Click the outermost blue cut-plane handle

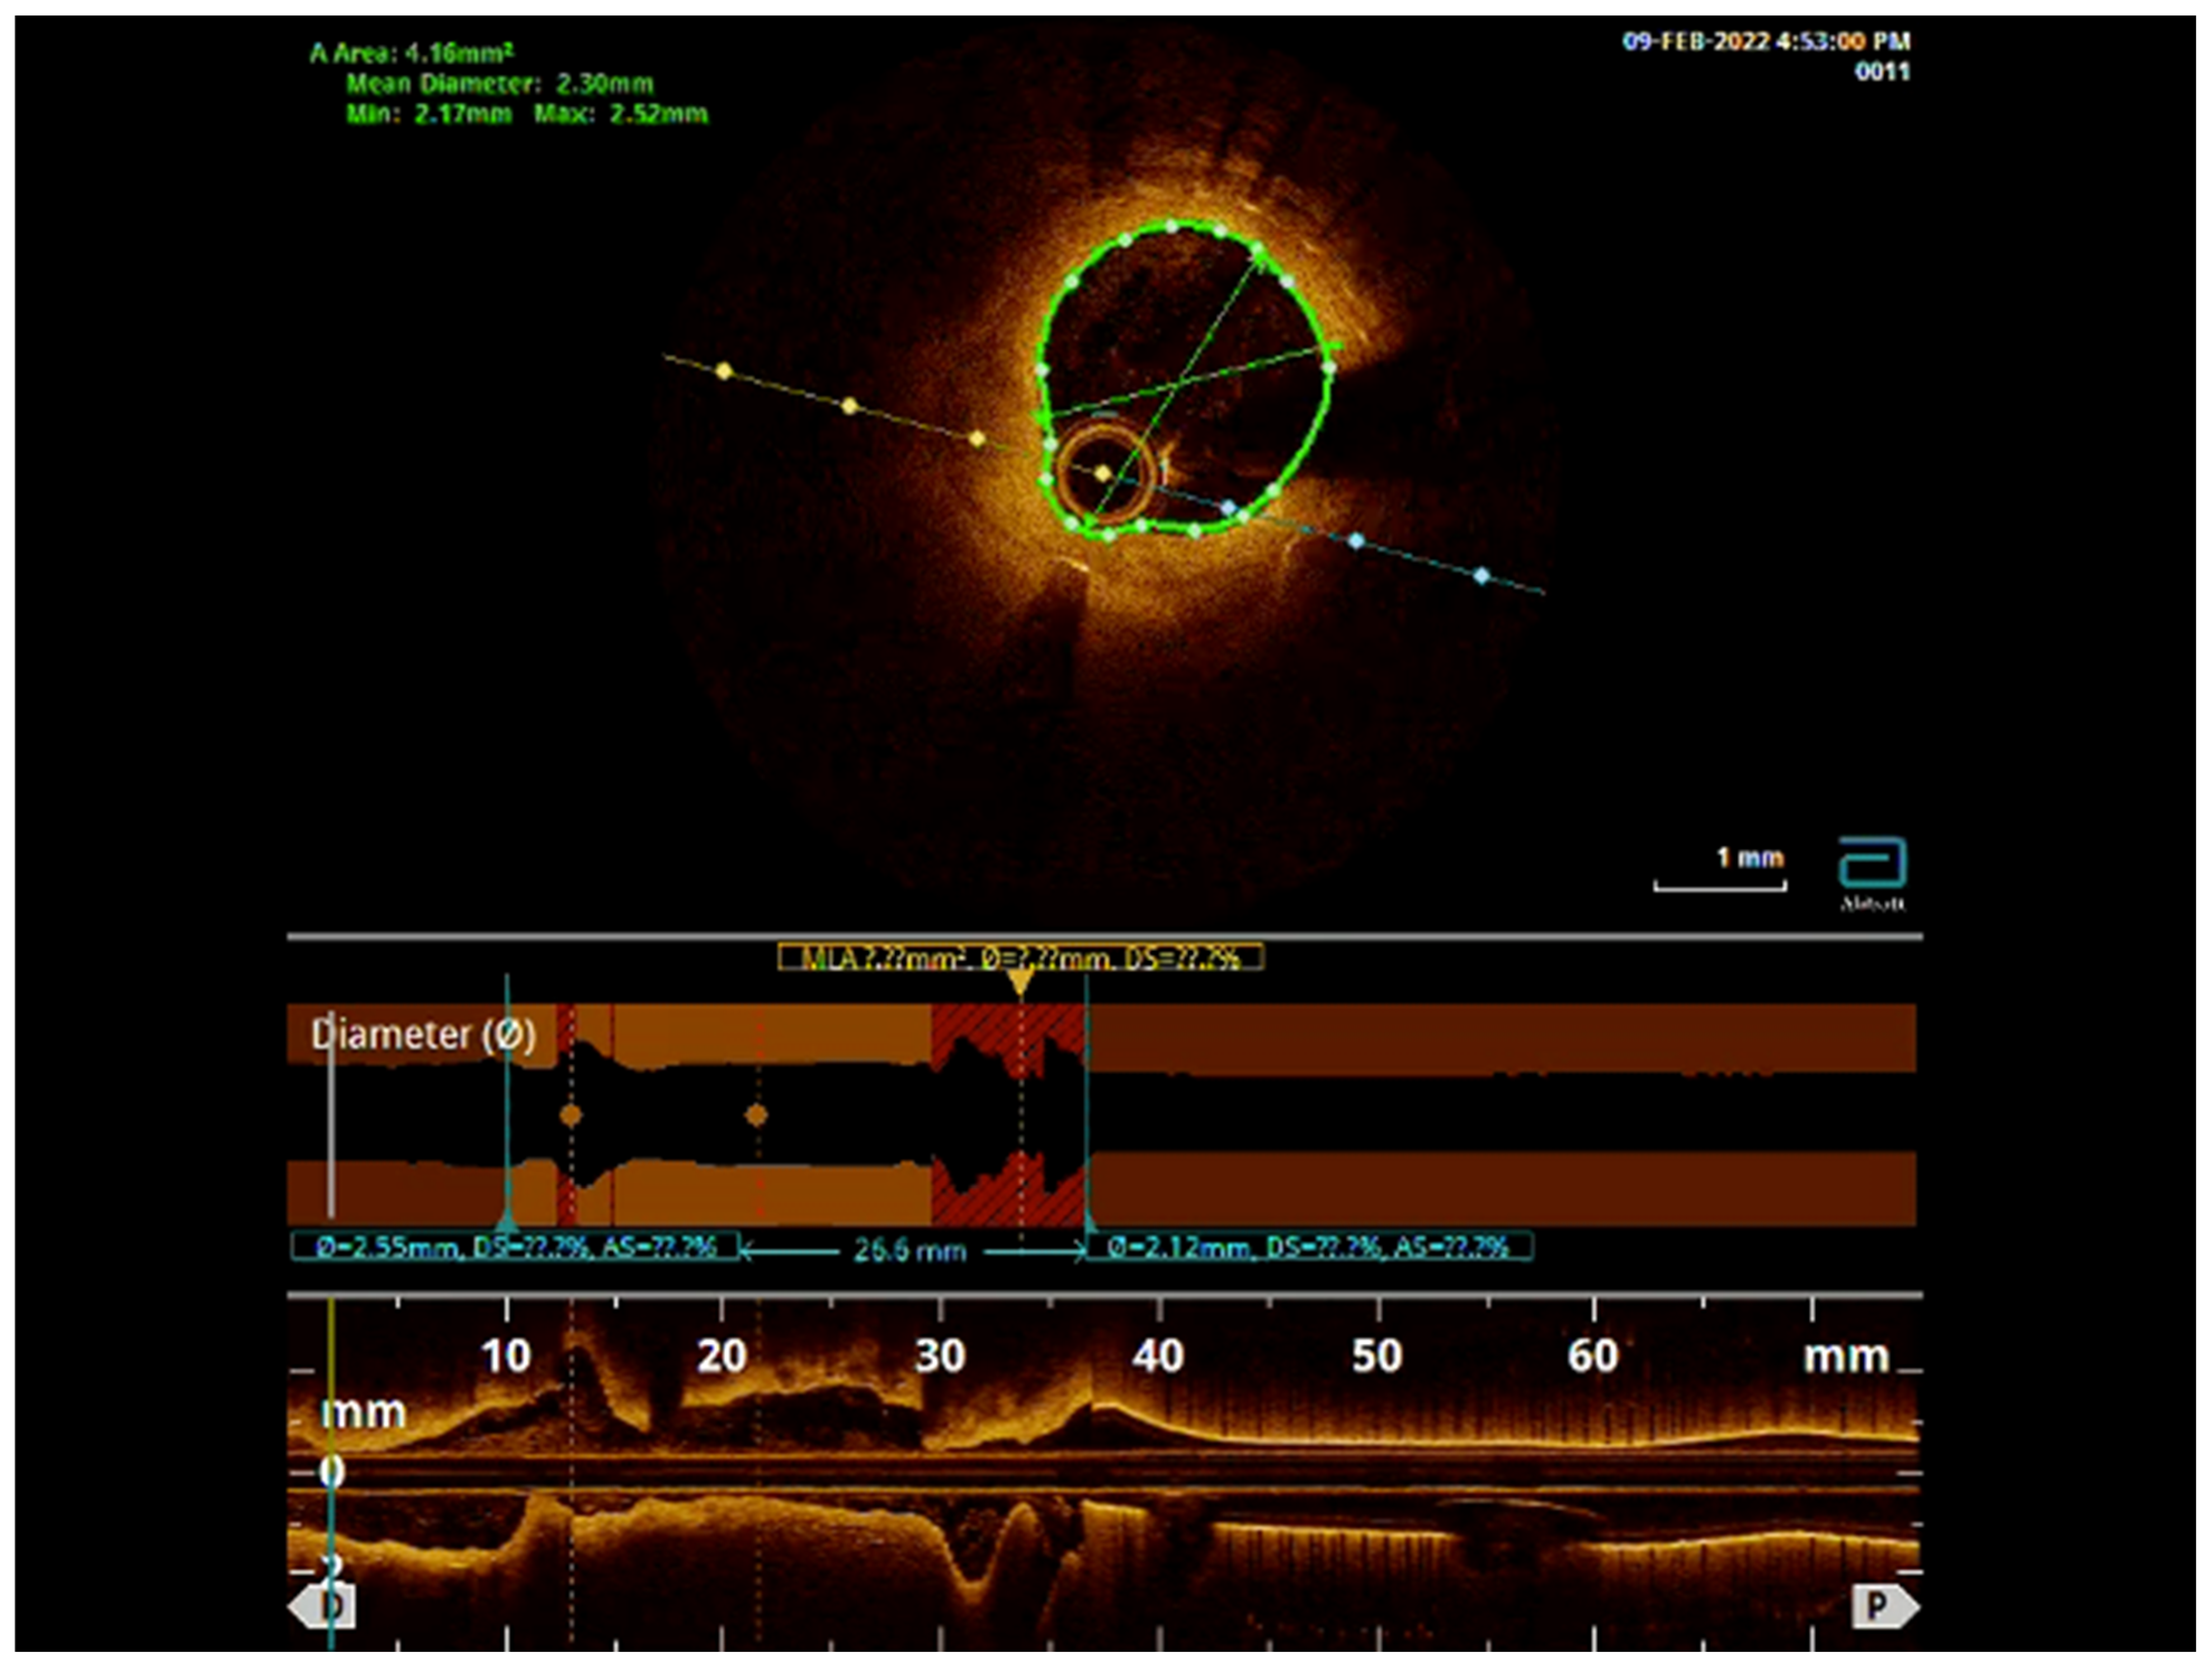click(x=1481, y=576)
